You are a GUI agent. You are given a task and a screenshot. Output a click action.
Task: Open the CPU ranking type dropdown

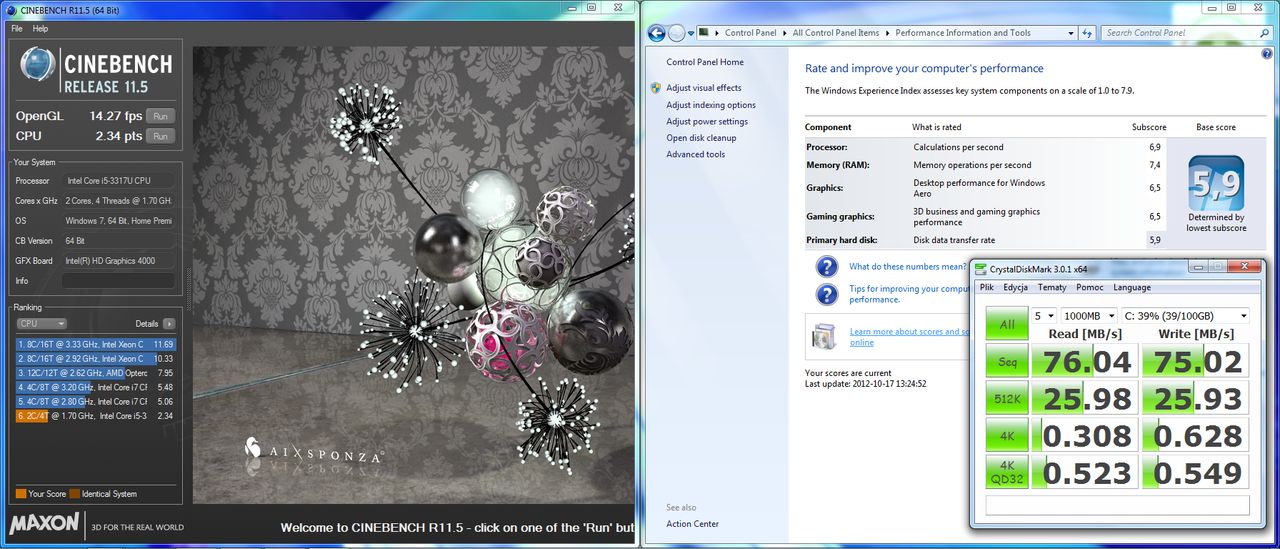[42, 324]
